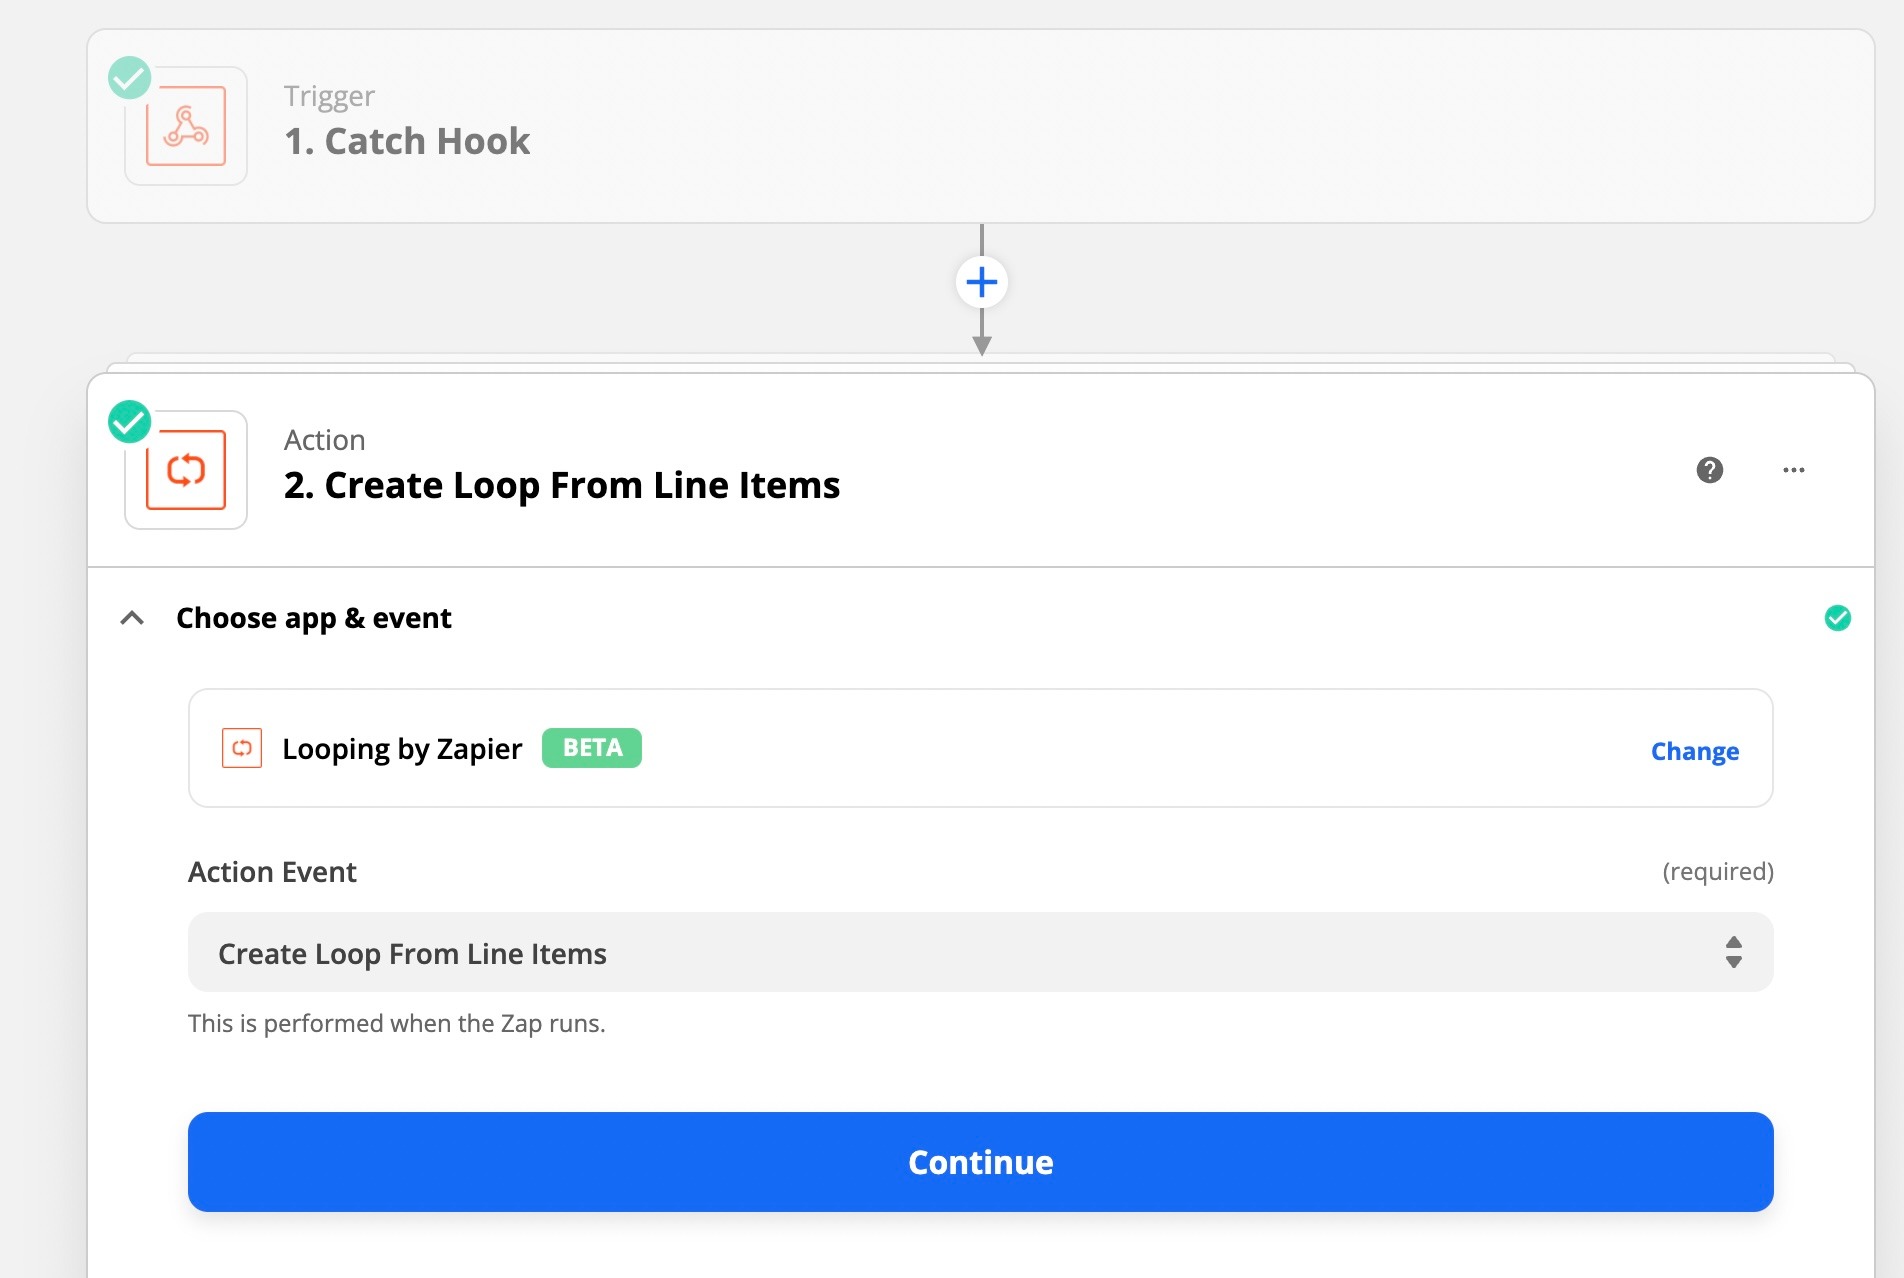Click the Looping by Zapier app name
The height and width of the screenshot is (1278, 1904).
[x=402, y=749]
